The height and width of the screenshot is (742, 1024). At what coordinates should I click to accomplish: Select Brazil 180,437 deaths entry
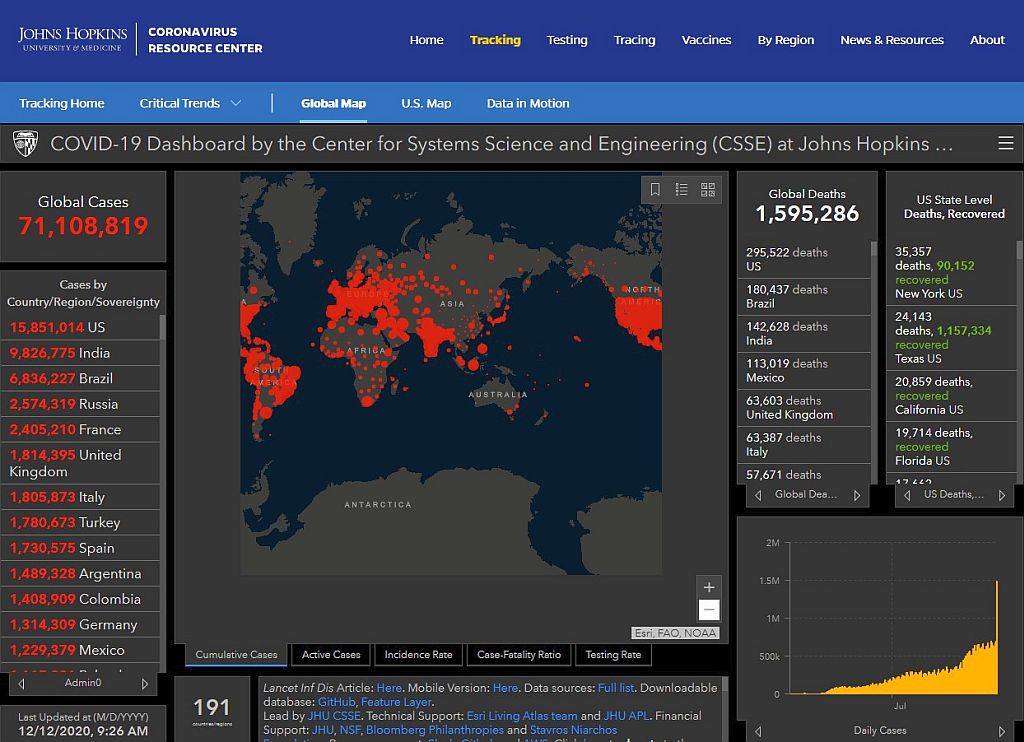tap(805, 297)
